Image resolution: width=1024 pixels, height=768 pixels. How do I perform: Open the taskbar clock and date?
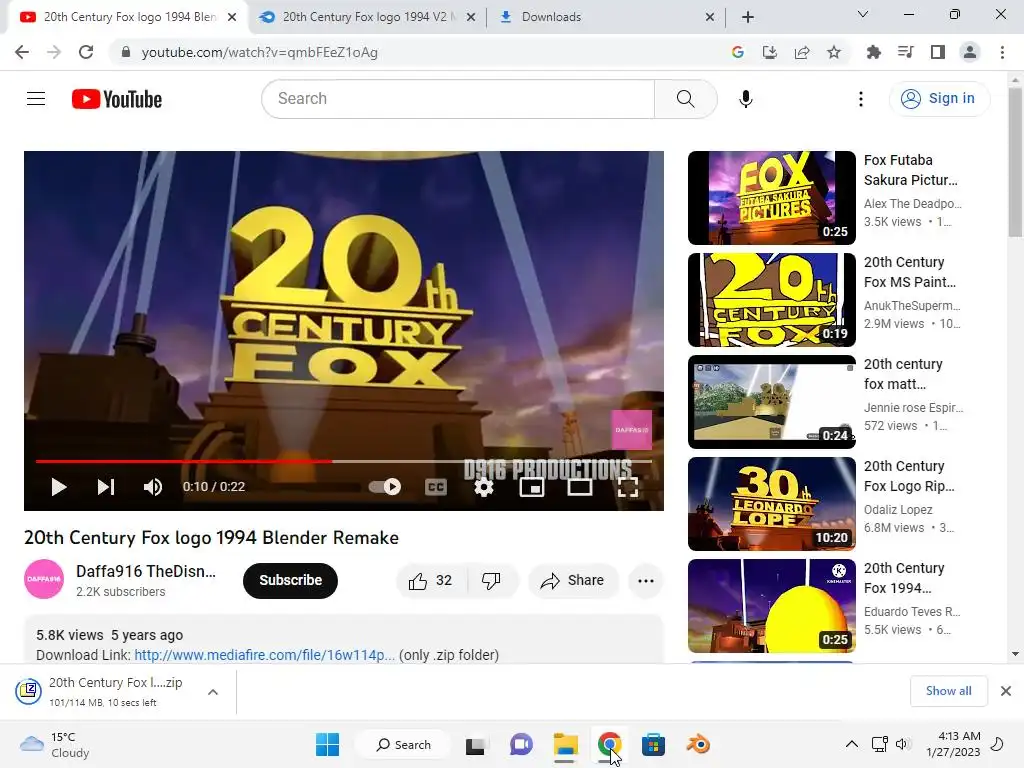pyautogui.click(x=953, y=744)
